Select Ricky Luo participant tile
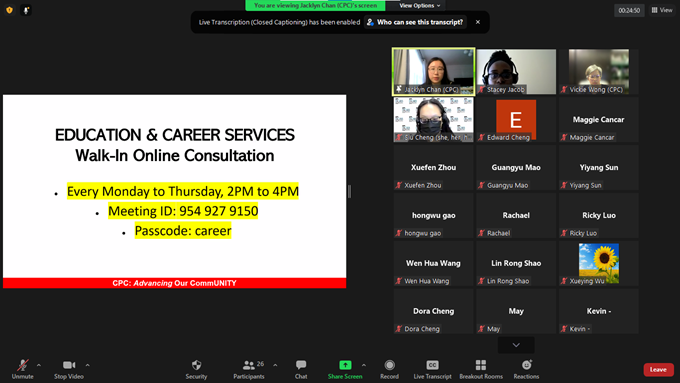The width and height of the screenshot is (680, 383). click(598, 215)
